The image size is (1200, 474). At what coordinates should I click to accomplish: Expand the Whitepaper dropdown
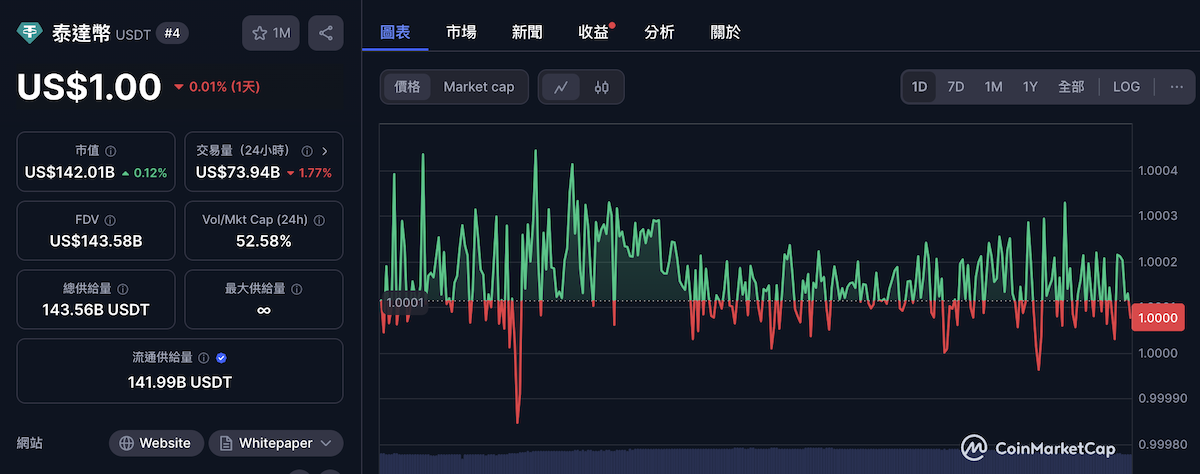276,443
